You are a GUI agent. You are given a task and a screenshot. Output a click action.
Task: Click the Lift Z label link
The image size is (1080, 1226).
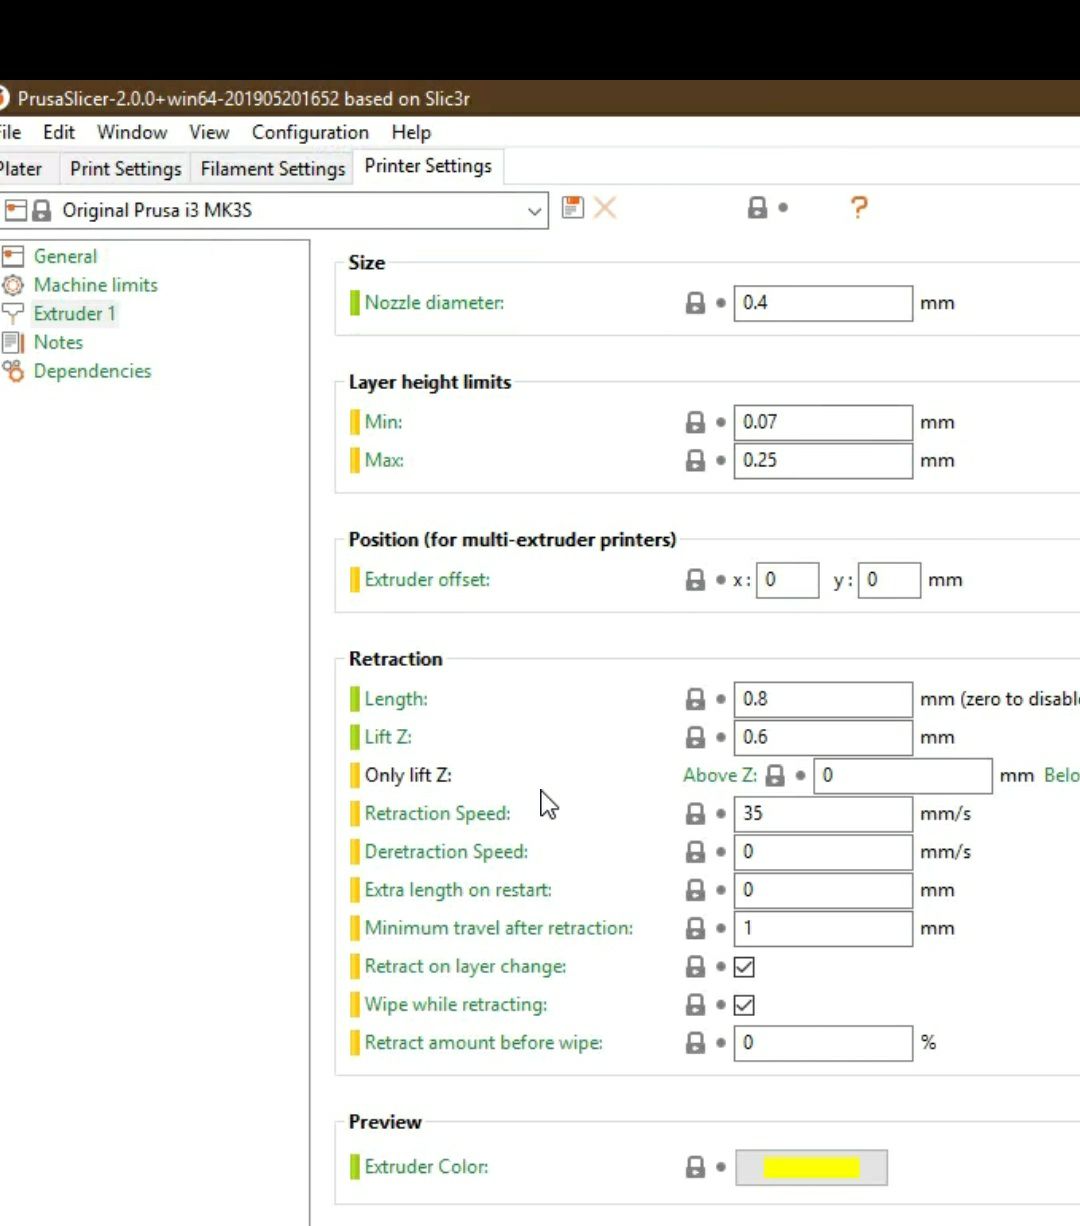pos(388,737)
